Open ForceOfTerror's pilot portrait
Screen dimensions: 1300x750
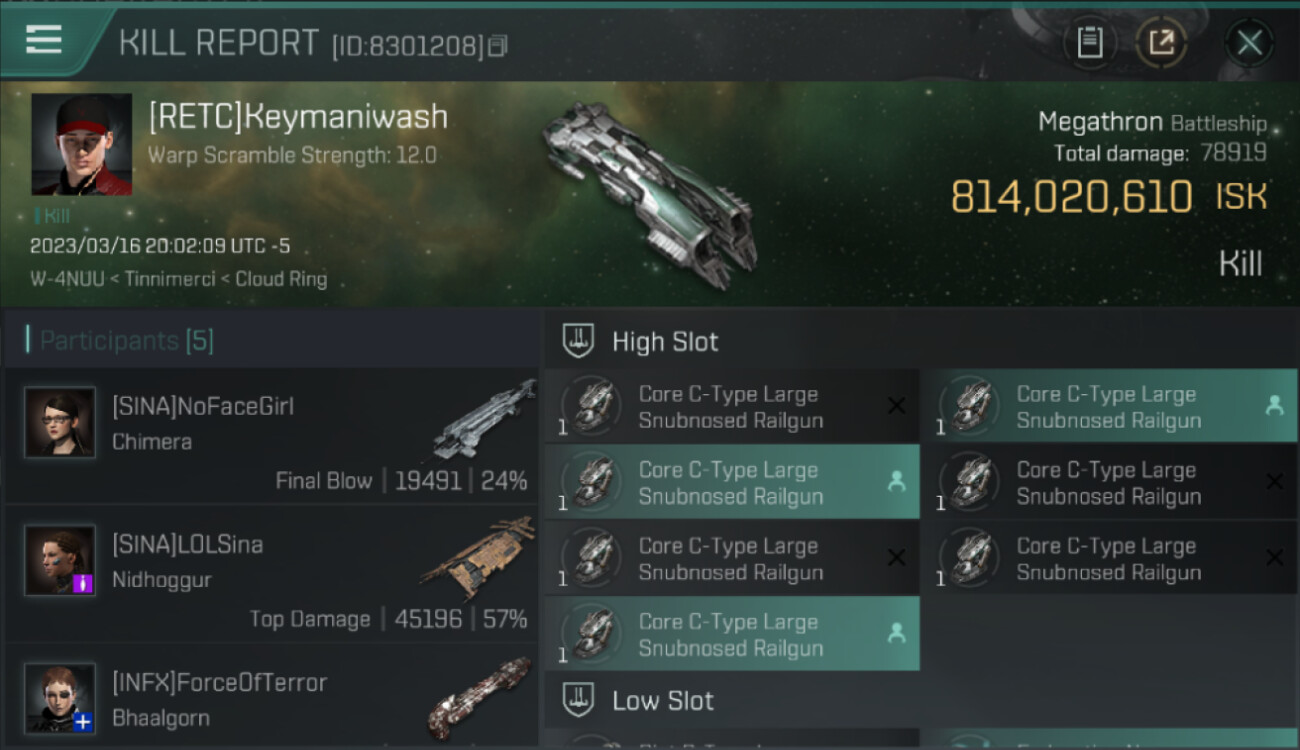[60, 698]
